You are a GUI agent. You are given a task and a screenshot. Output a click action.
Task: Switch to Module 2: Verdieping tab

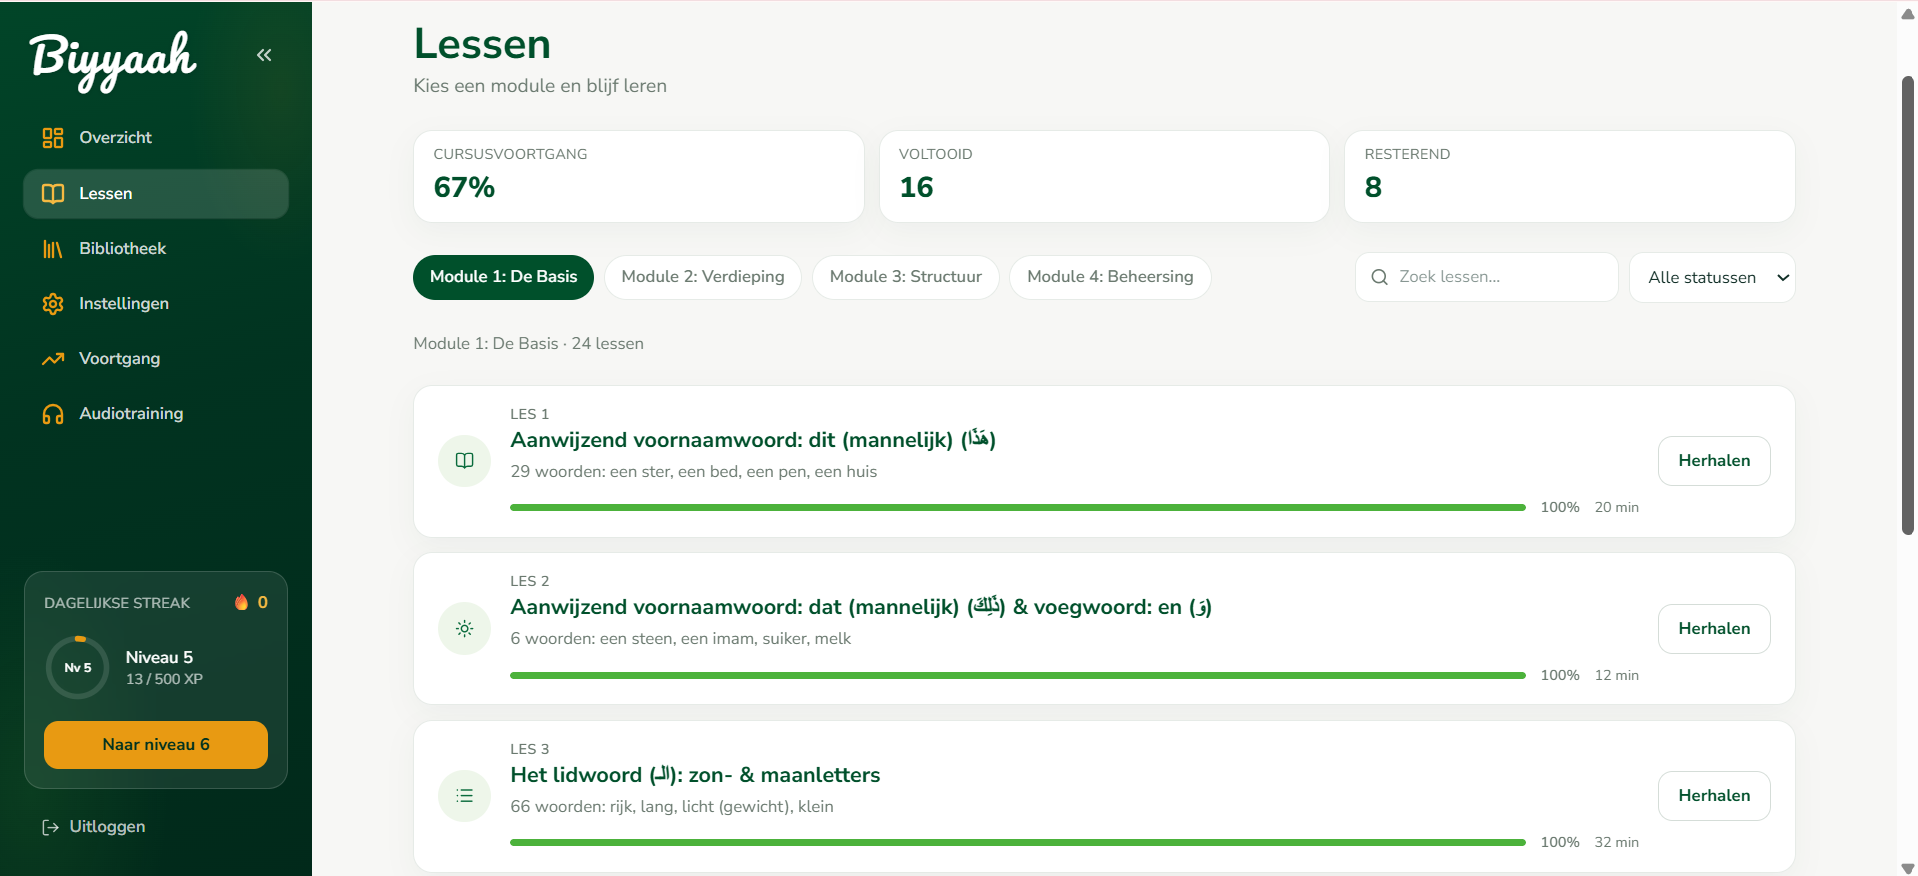tap(703, 277)
